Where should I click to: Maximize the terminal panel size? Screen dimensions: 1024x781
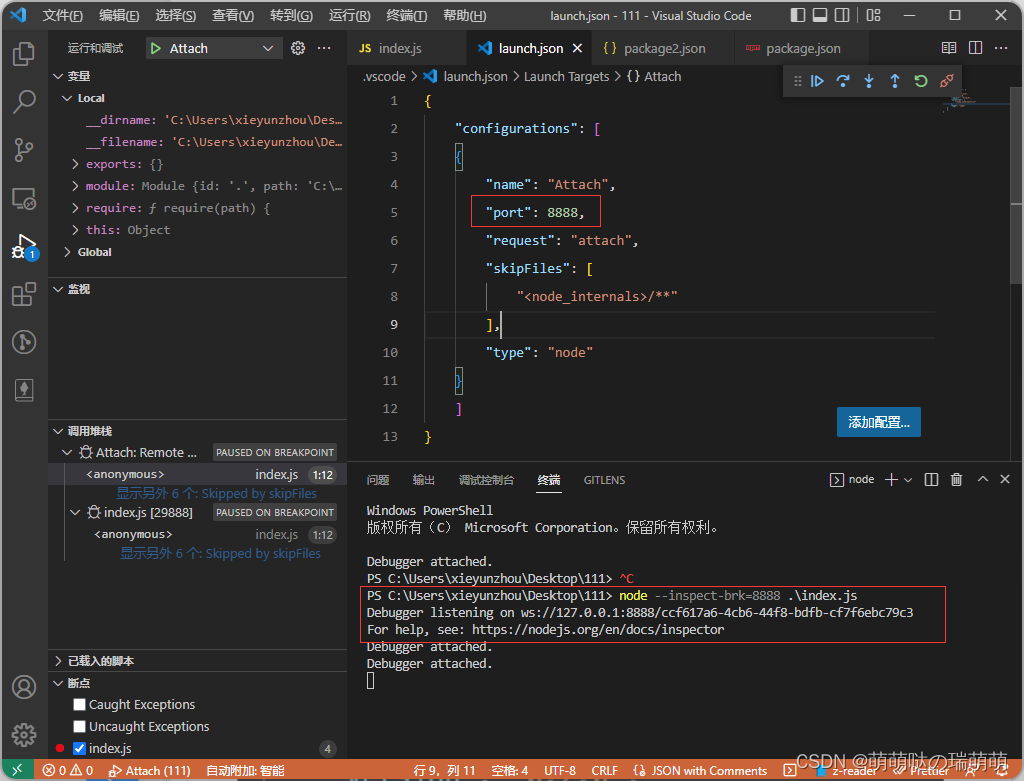point(982,480)
